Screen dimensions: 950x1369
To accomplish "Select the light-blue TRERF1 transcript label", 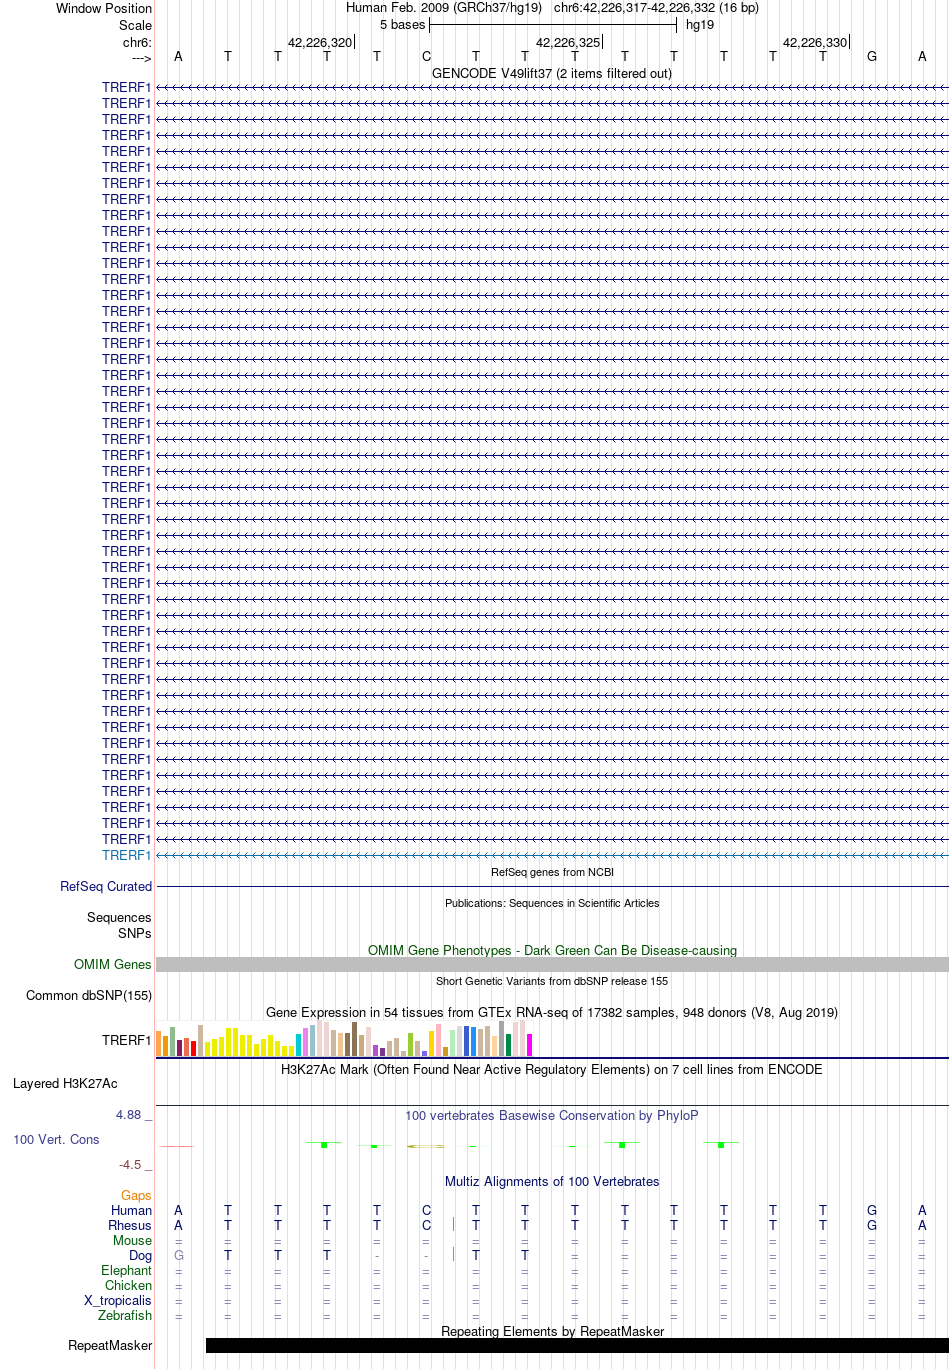I will pyautogui.click(x=126, y=855).
